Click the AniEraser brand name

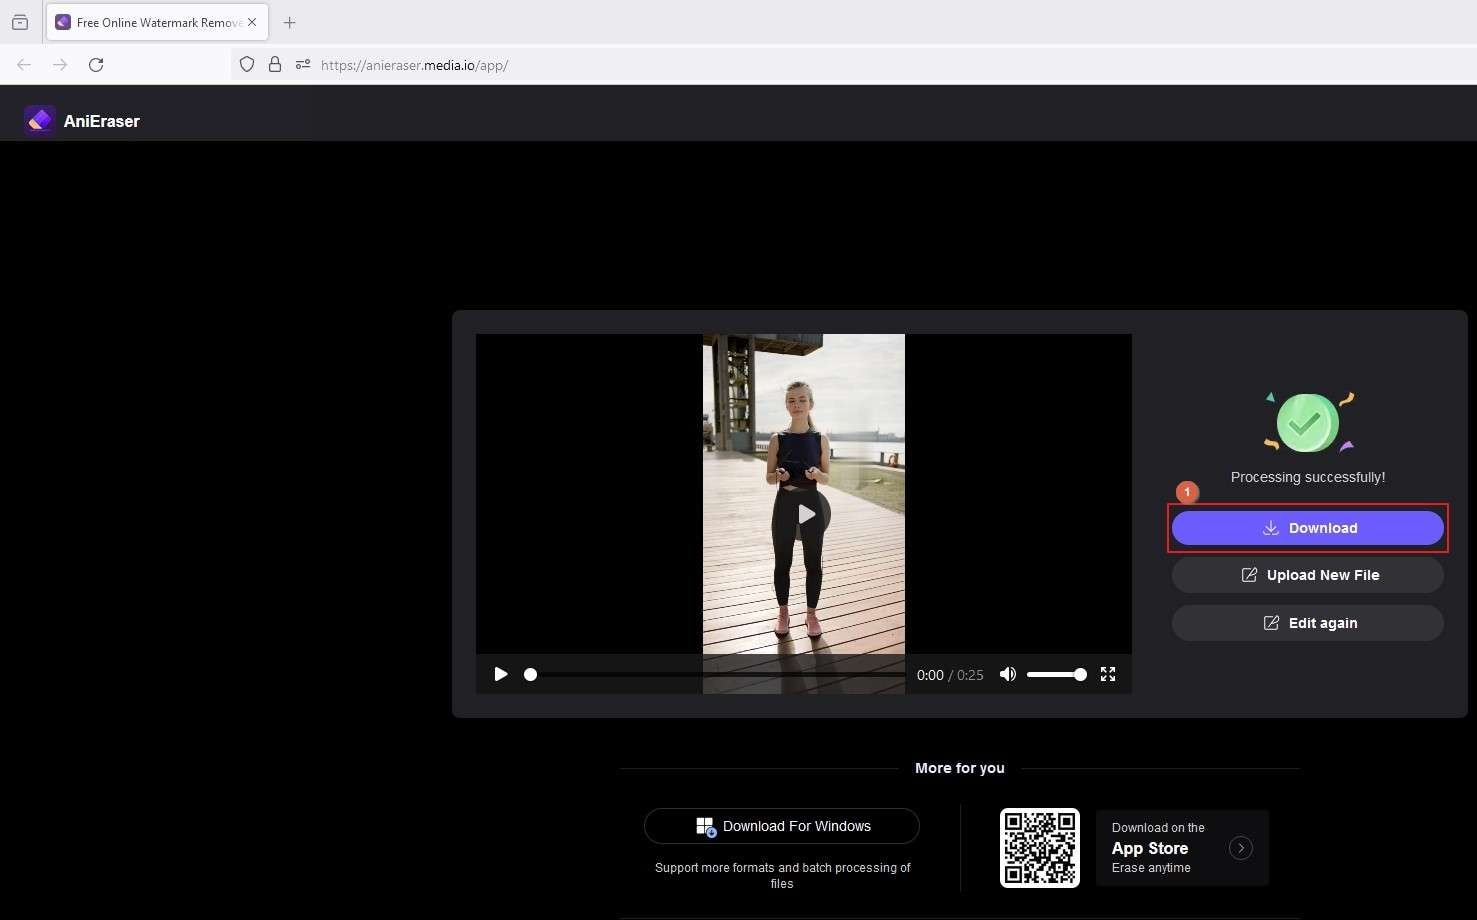pos(102,121)
